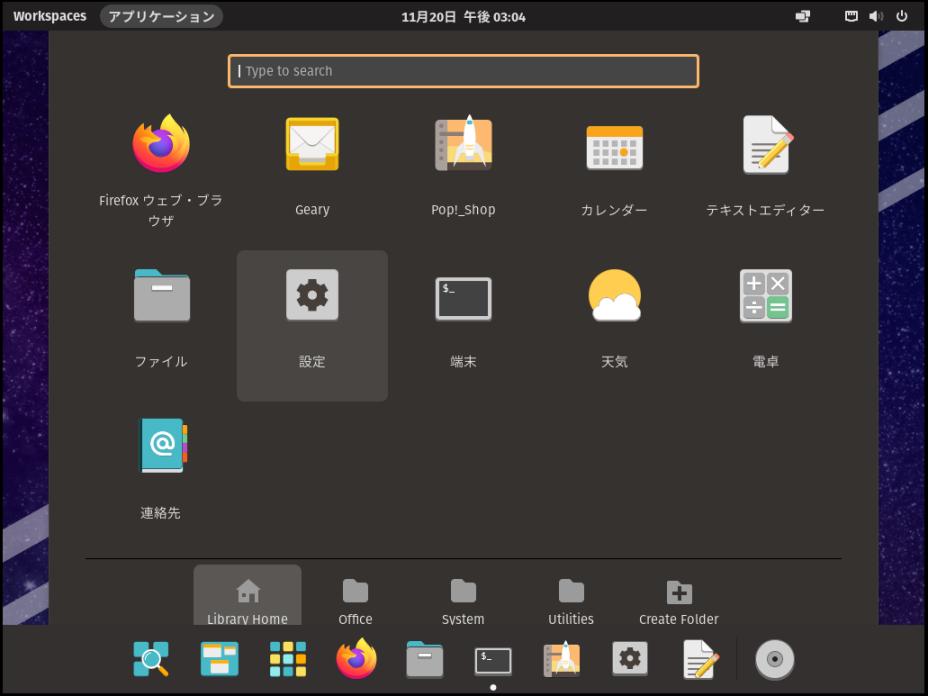The image size is (928, 696).
Task: Launch Firefox from the dock
Action: (x=356, y=659)
